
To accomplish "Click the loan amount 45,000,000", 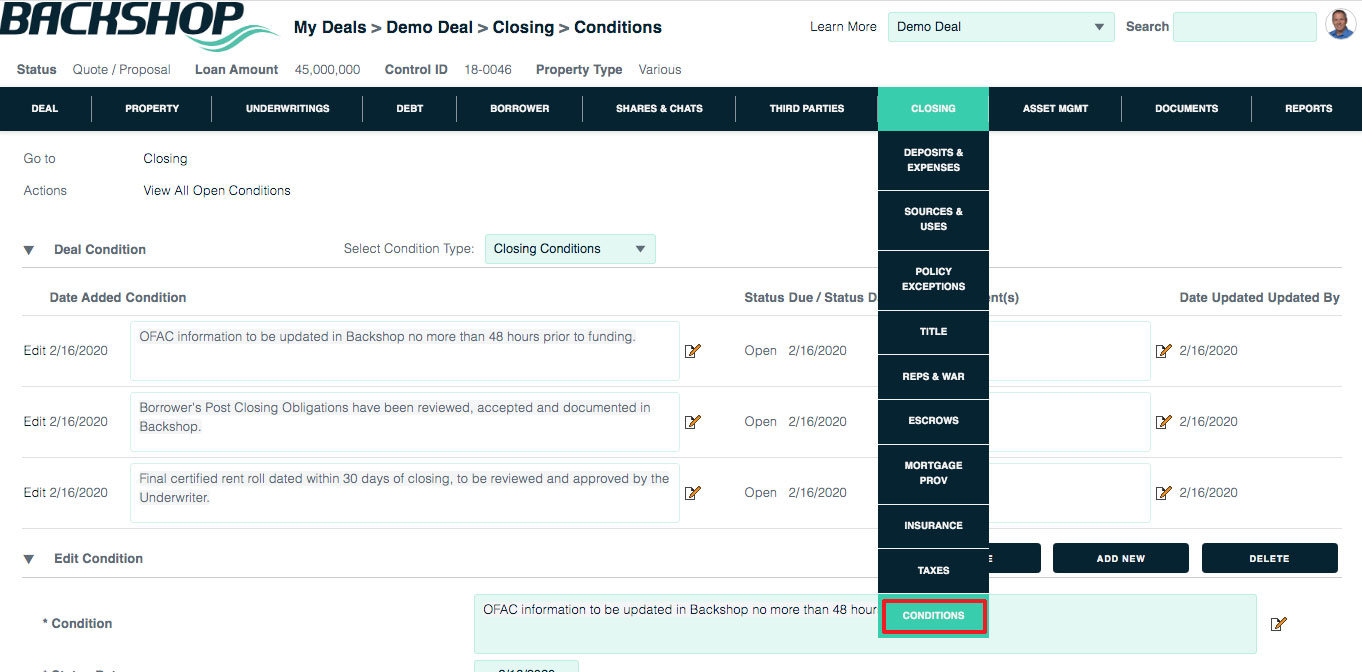I will (x=328, y=70).
